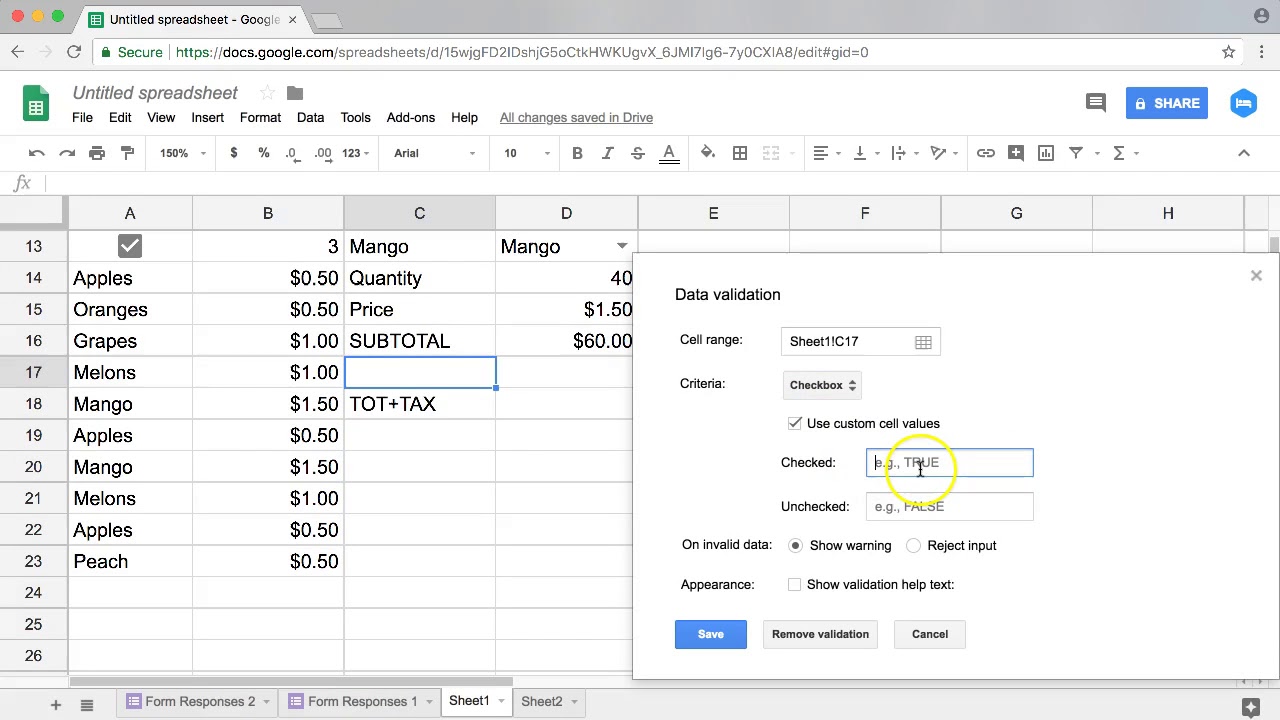Open the Add-ons menu
The height and width of the screenshot is (720, 1280).
click(411, 117)
